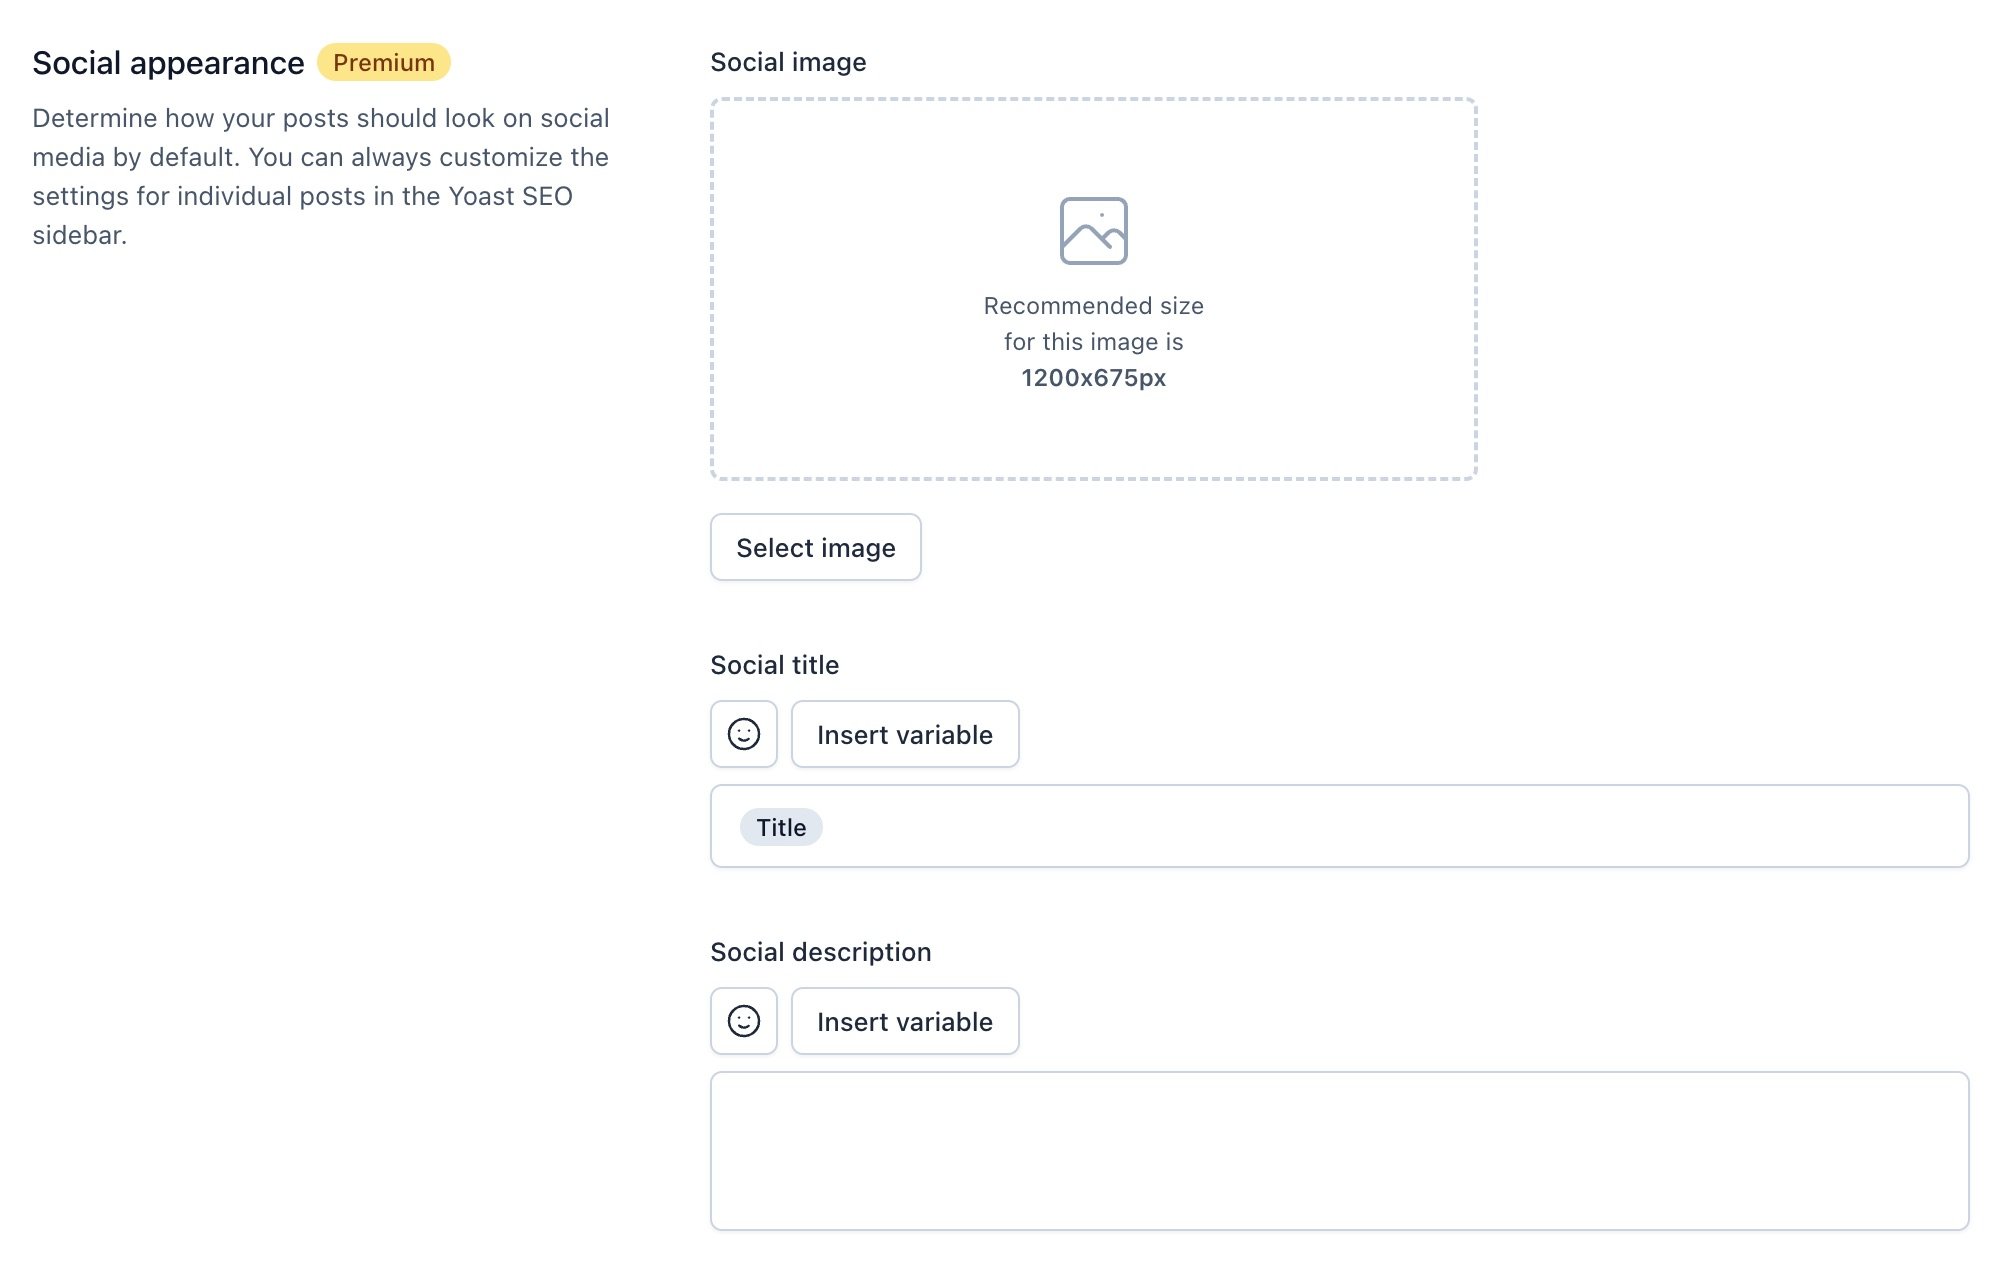The image size is (2012, 1264).
Task: Remove the Title tag from the title field
Action: pyautogui.click(x=780, y=827)
